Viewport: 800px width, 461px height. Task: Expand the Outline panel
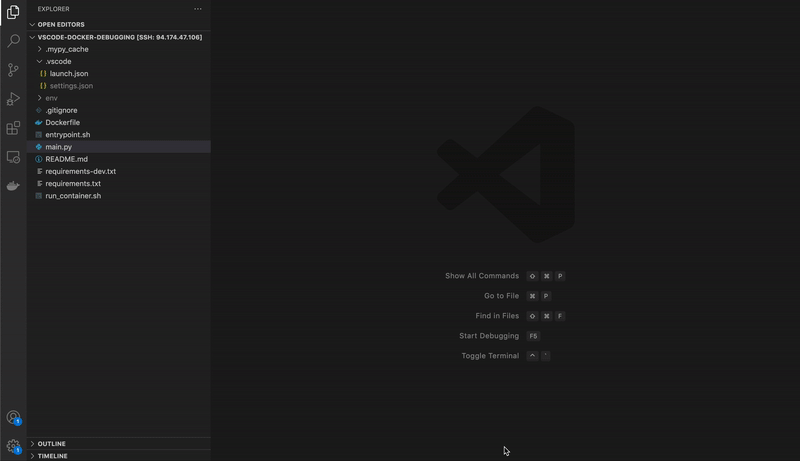[x=51, y=444]
